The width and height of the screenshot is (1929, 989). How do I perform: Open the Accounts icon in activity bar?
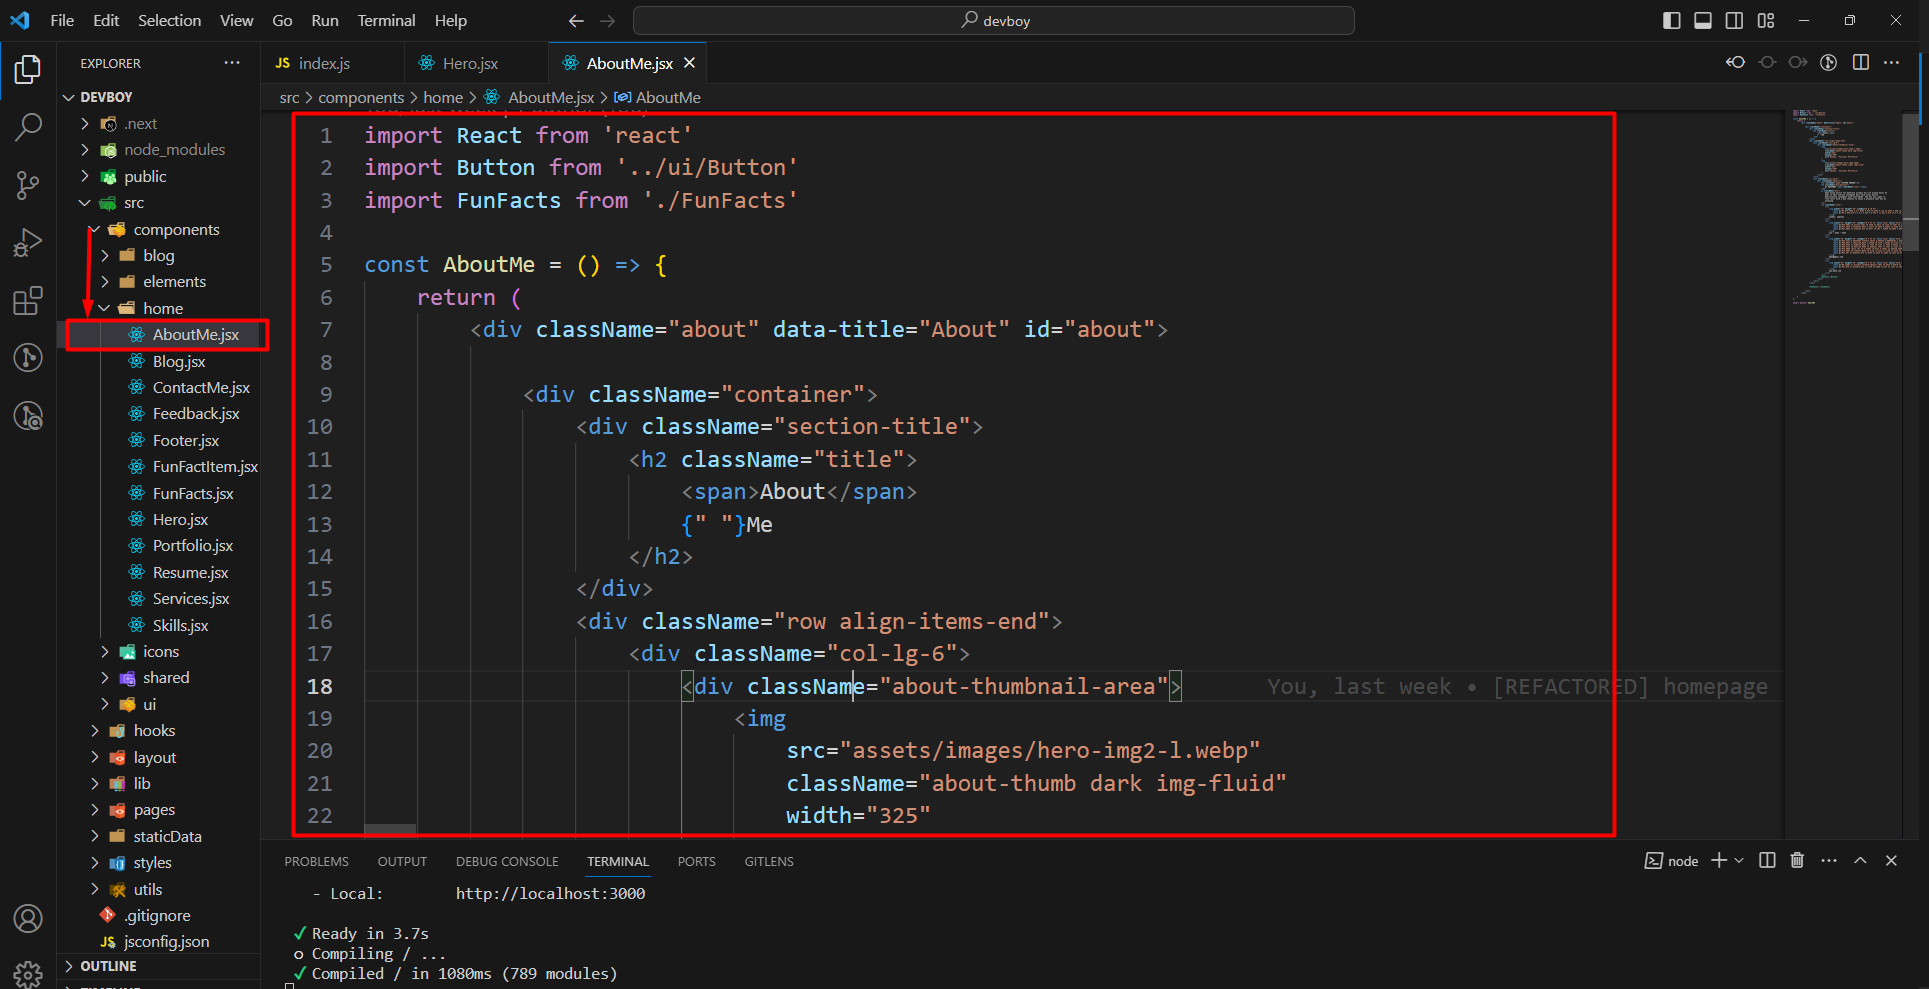28,918
